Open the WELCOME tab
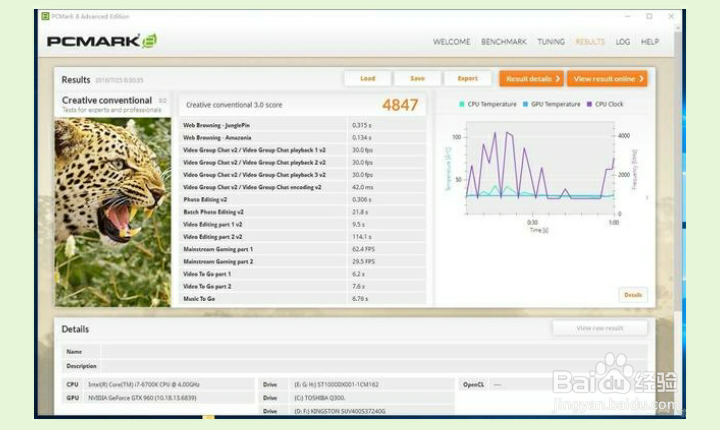Viewport: 720px width, 430px height. tap(451, 42)
